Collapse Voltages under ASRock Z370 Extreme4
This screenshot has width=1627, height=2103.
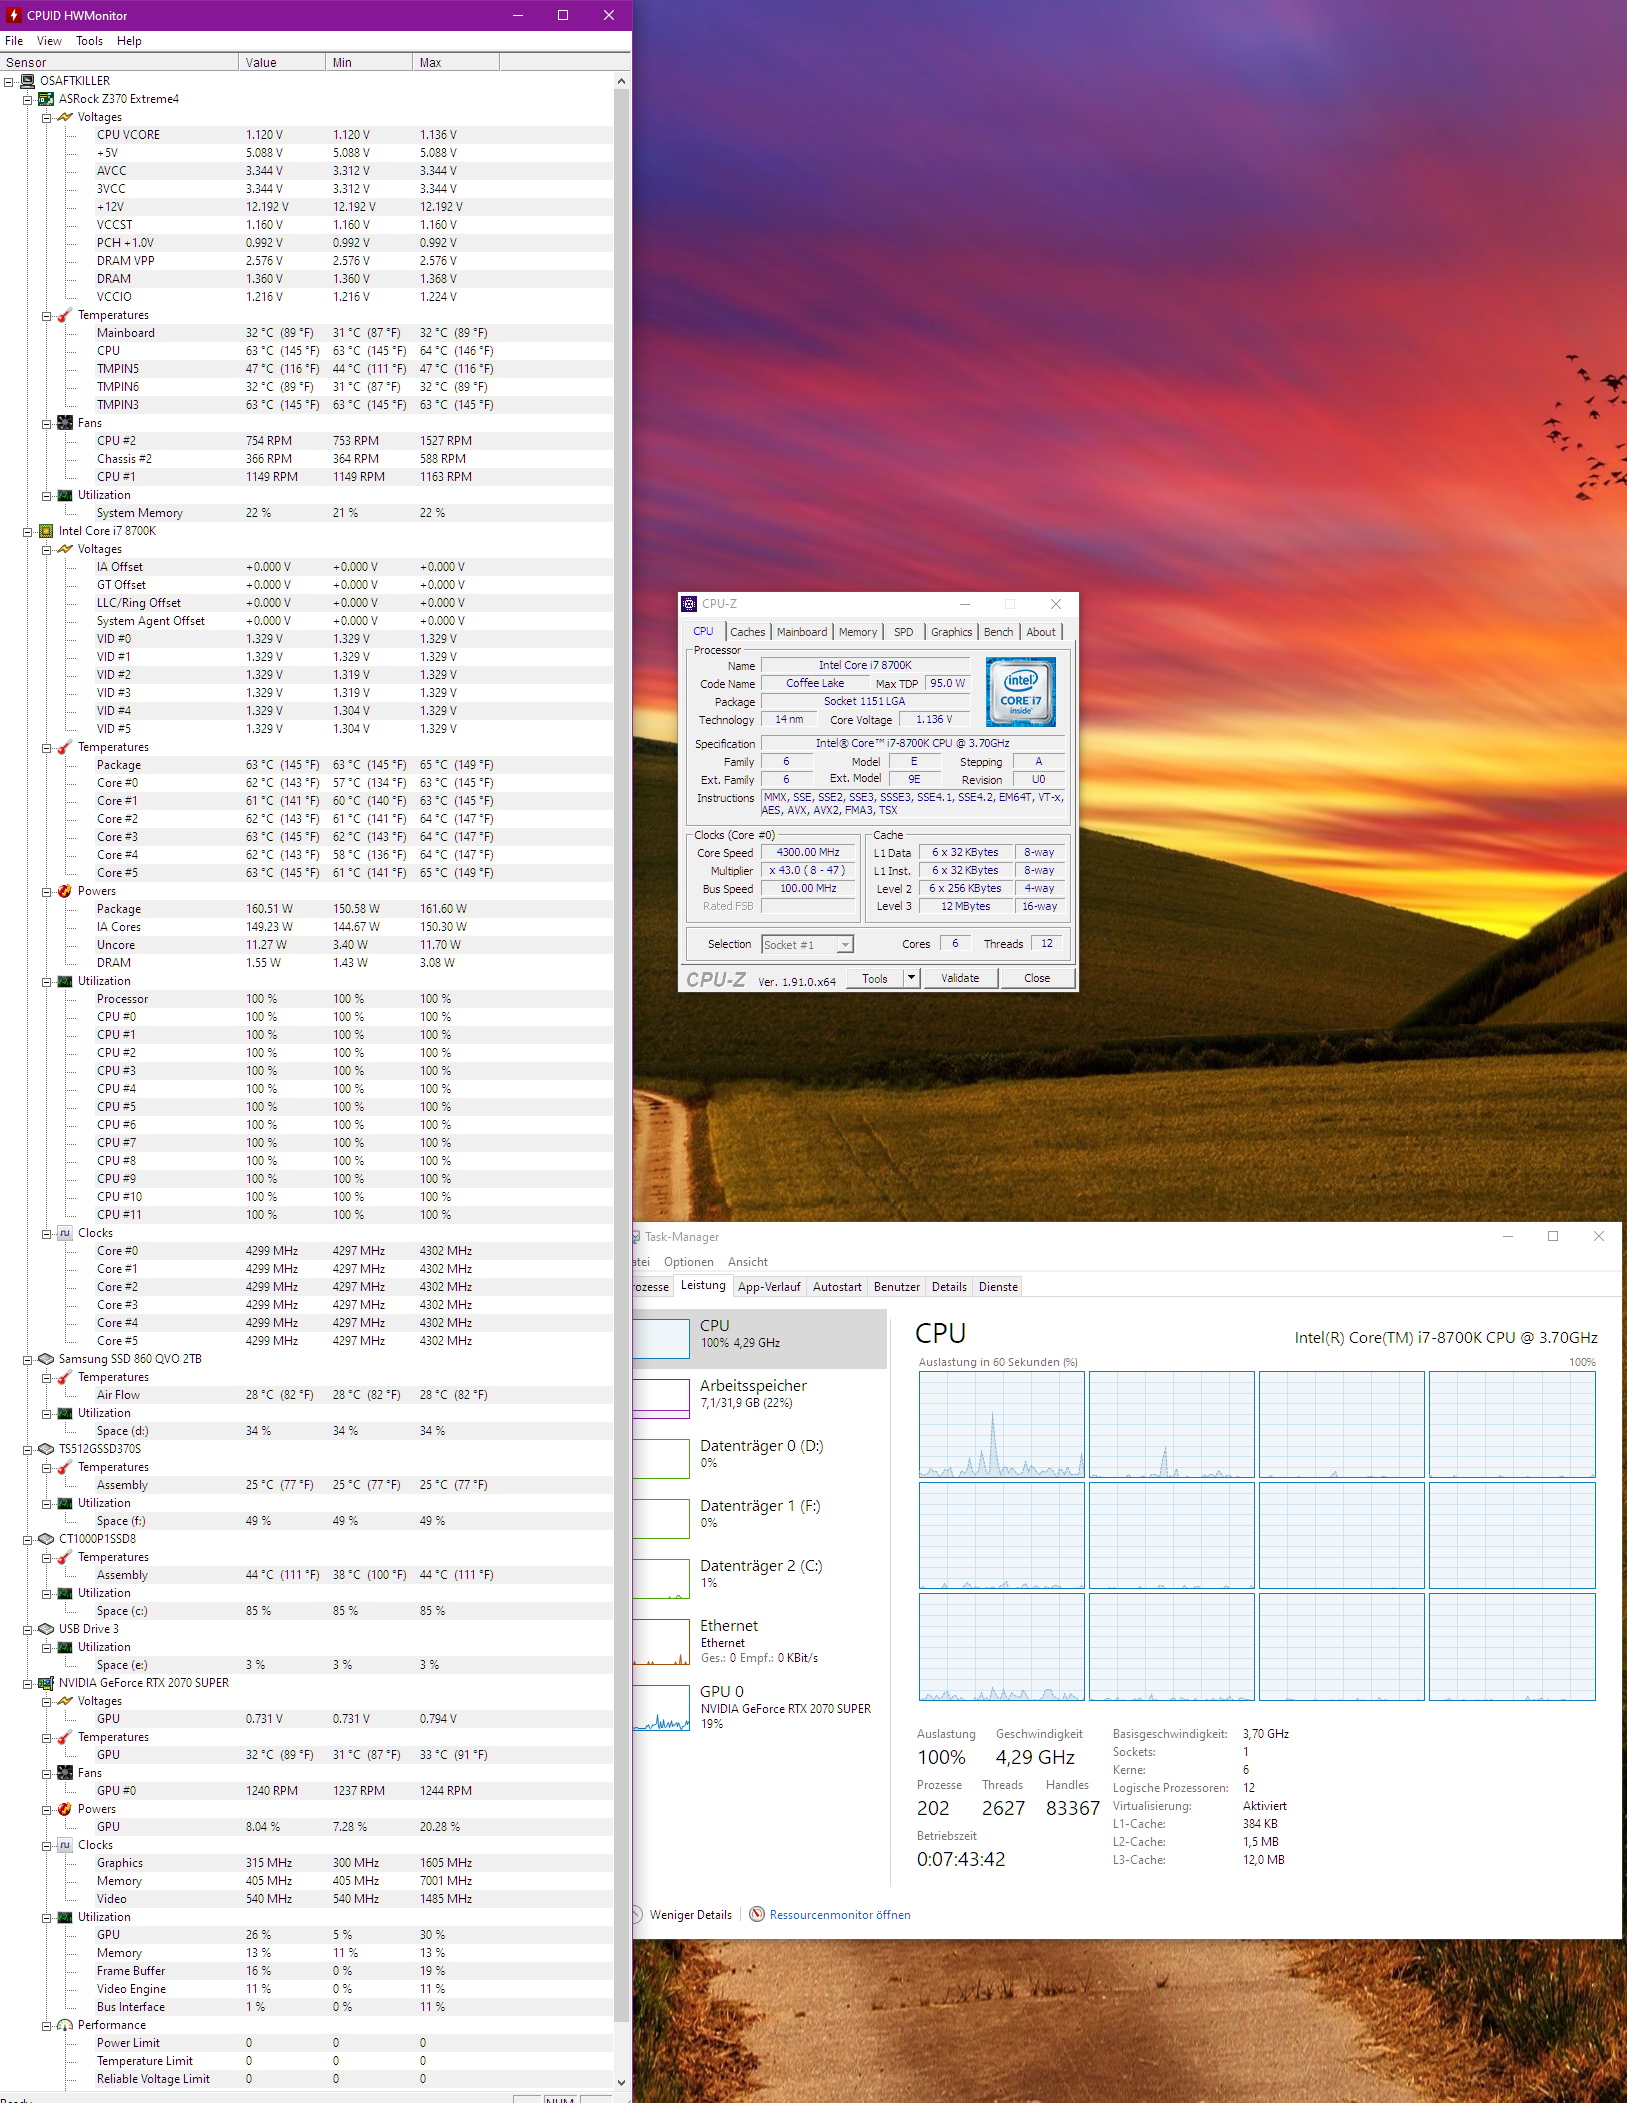(x=47, y=117)
